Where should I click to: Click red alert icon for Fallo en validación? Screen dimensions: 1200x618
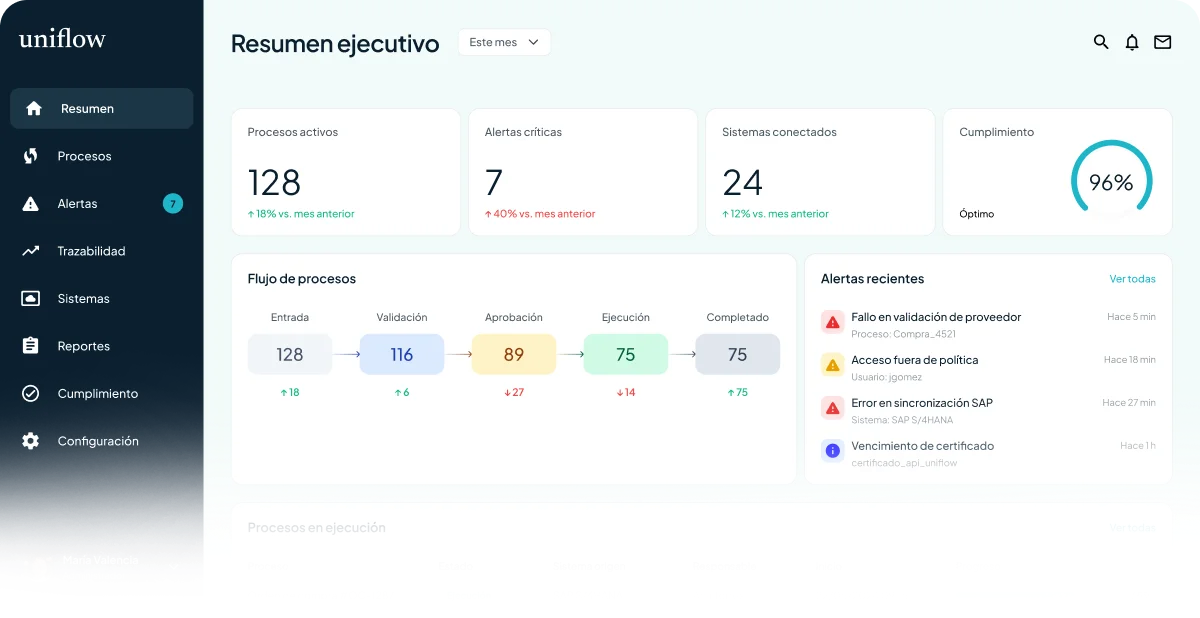pos(832,322)
